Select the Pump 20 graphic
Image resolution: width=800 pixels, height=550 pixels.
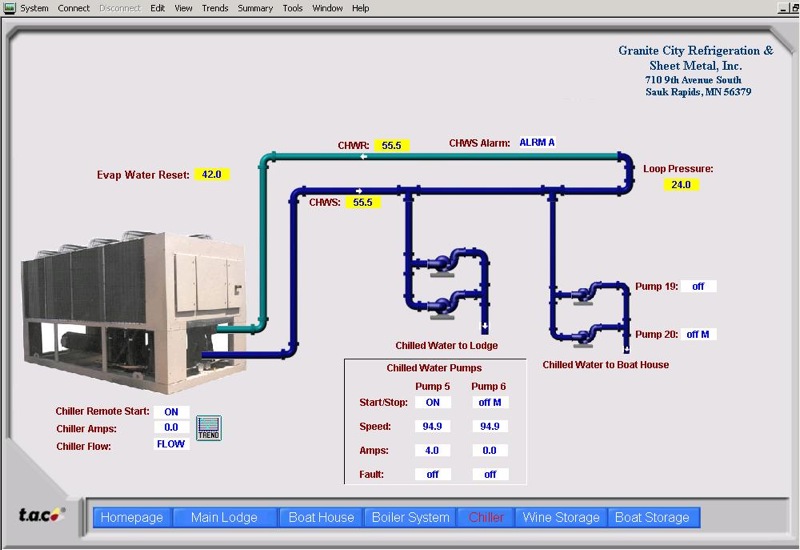tap(583, 337)
